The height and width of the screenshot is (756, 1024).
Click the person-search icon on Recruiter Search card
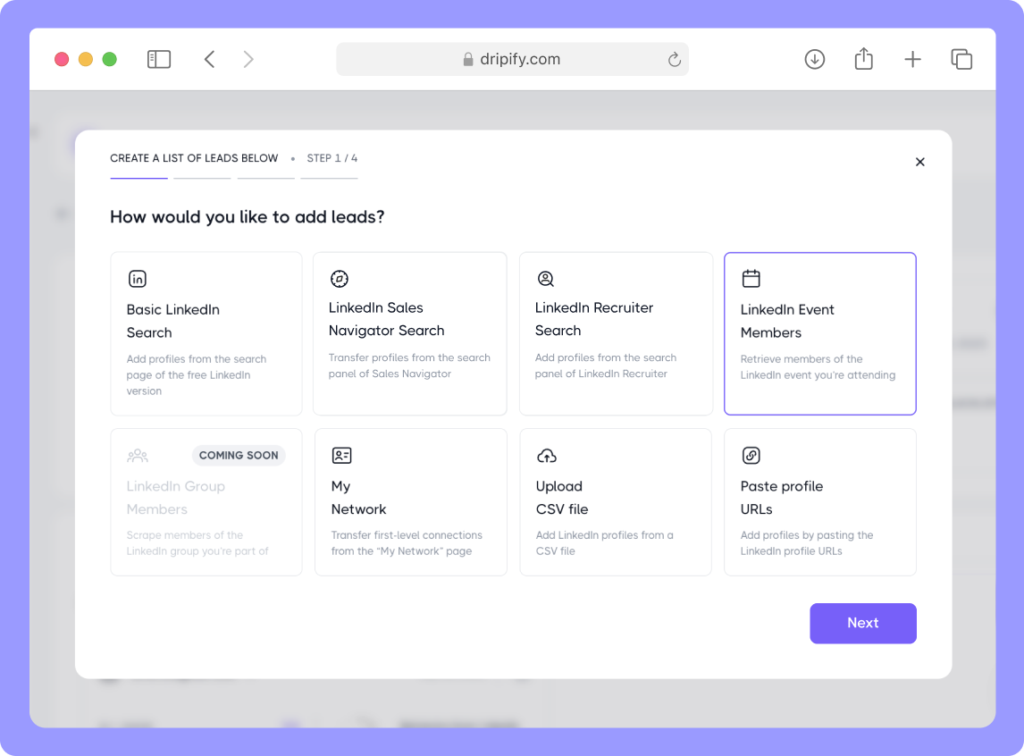pos(545,279)
